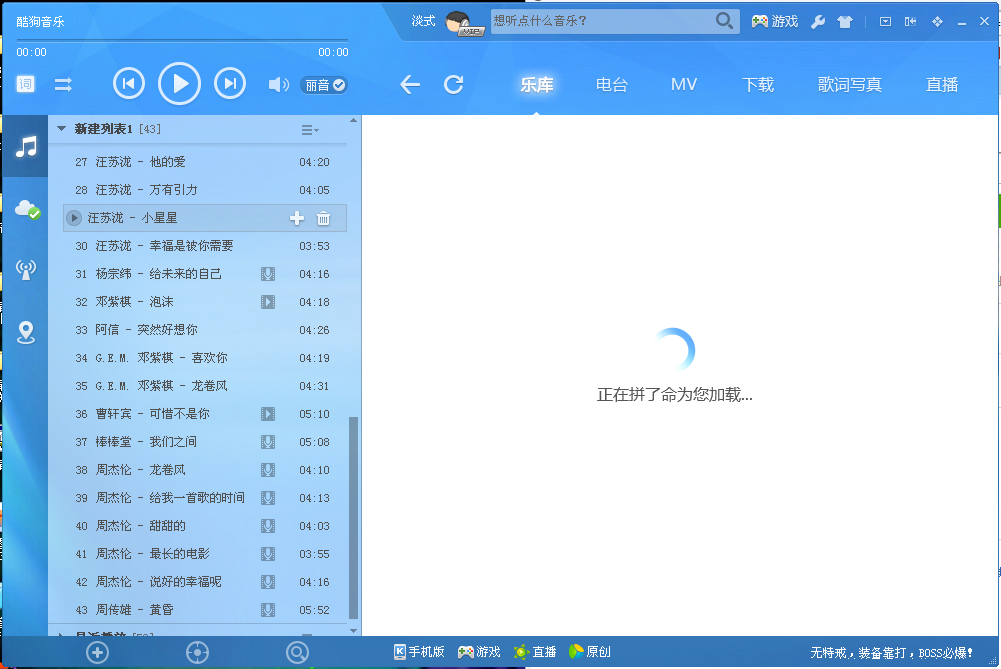1001x669 pixels.
Task: Open 直播 link in bottom bar
Action: (535, 652)
